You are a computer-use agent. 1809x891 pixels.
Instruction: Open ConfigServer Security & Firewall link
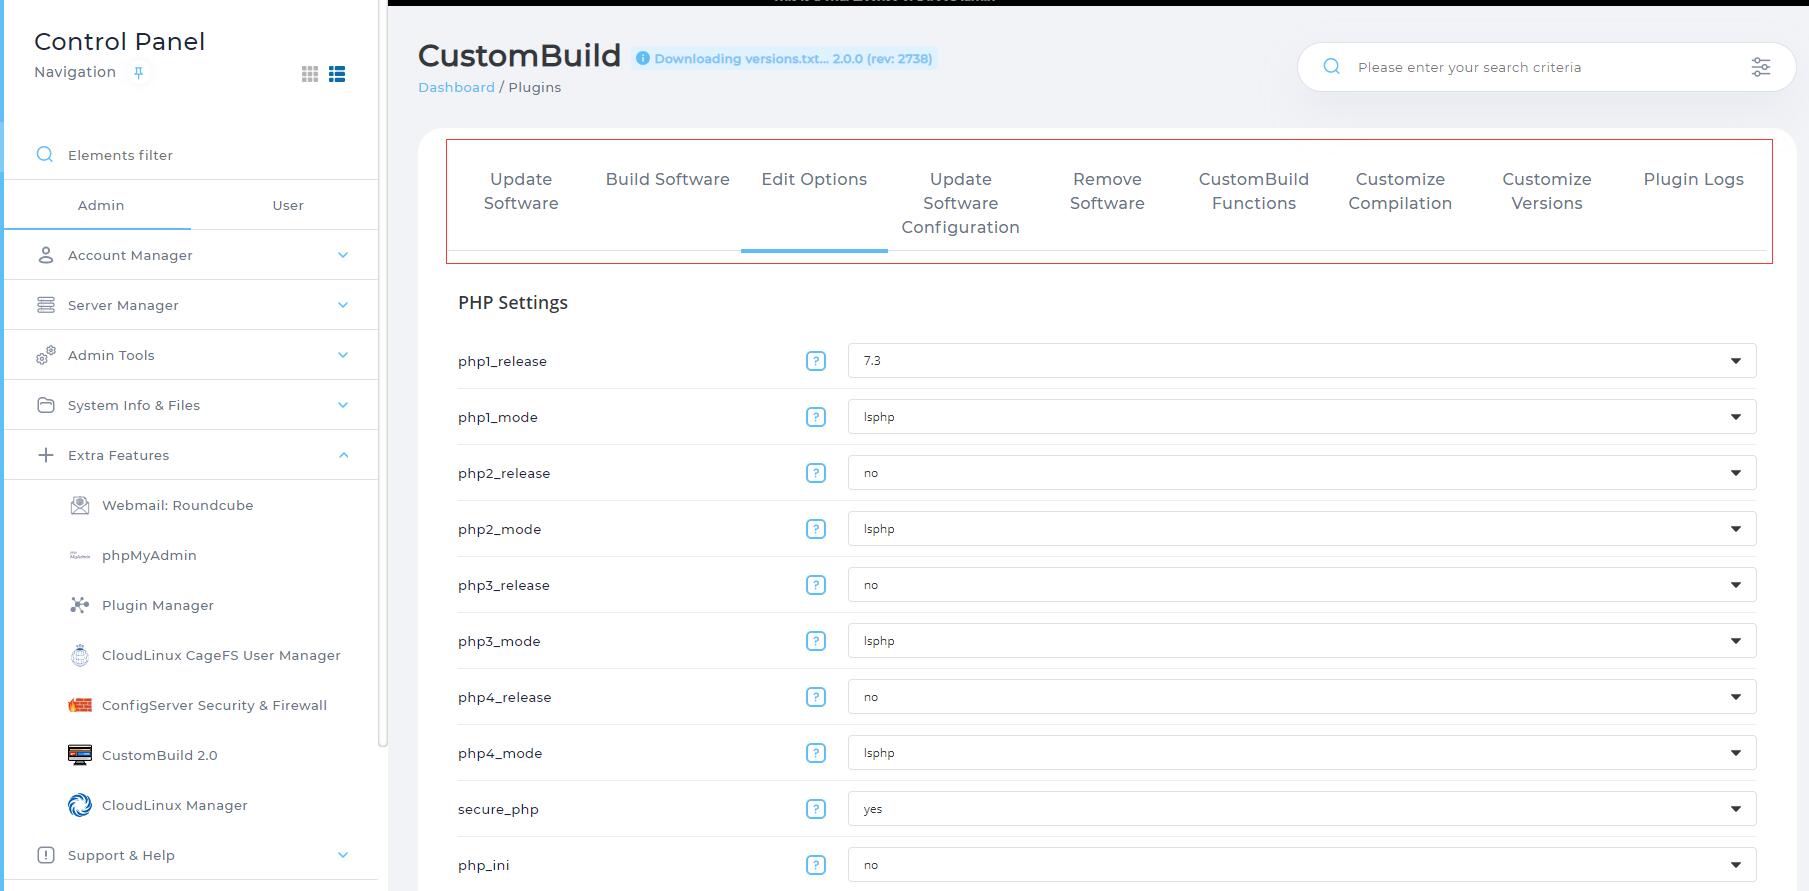(214, 705)
